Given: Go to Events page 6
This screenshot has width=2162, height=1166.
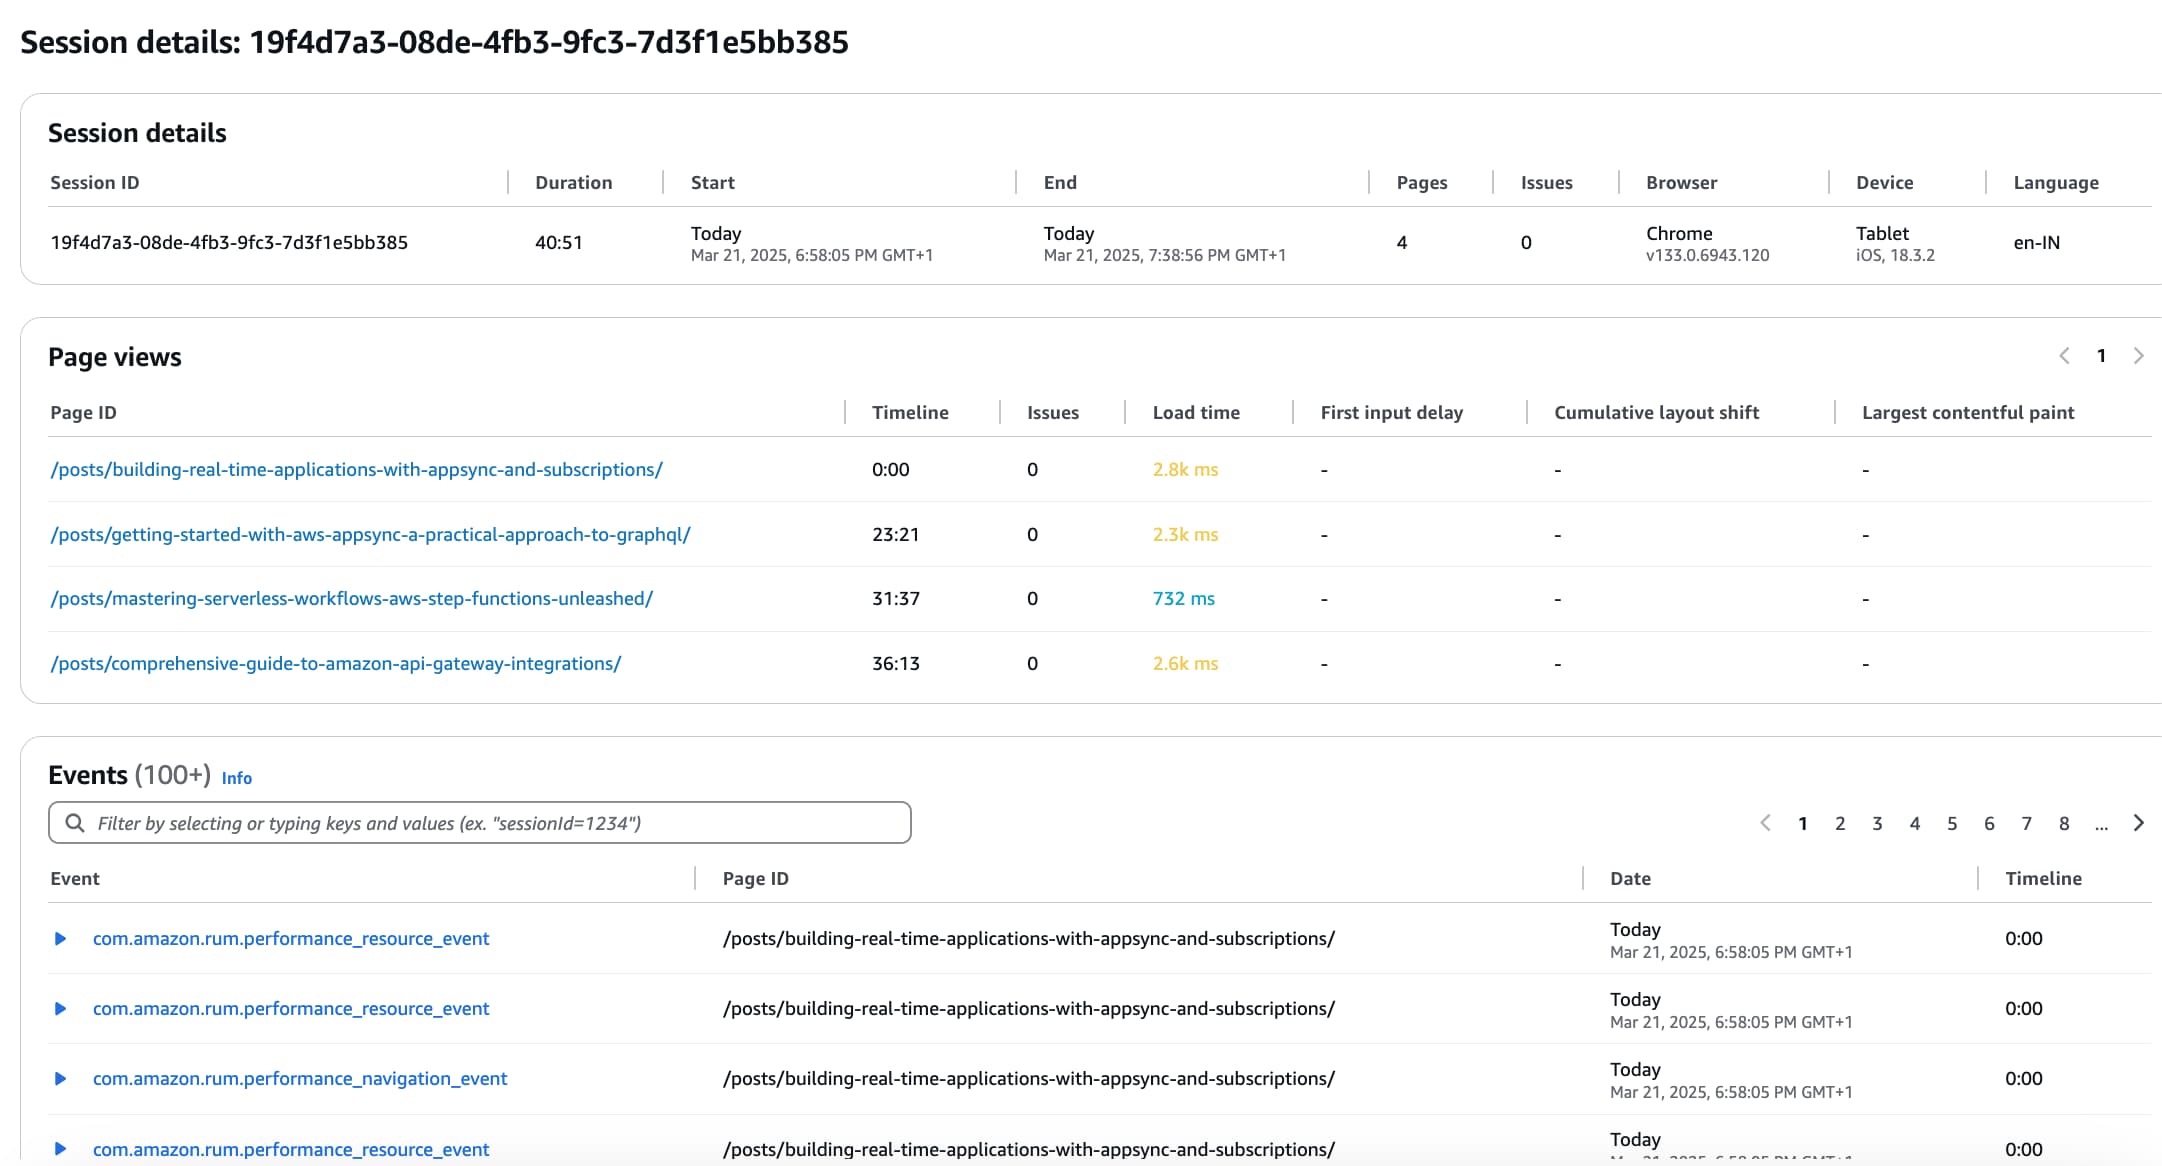Looking at the screenshot, I should pyautogui.click(x=1989, y=824).
